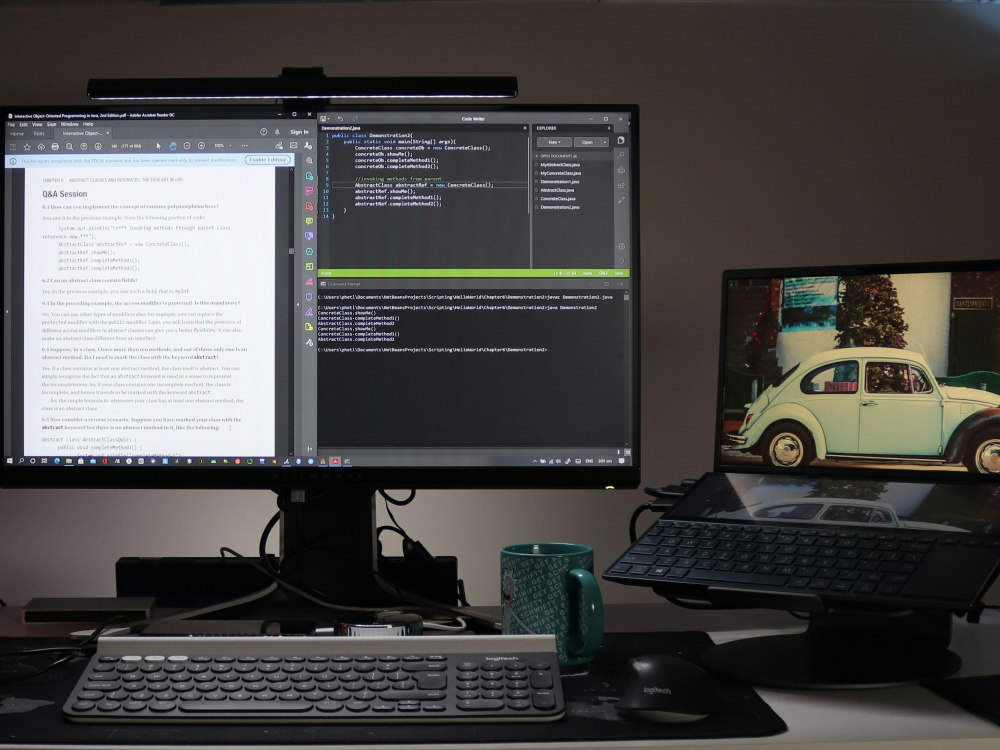Open the Sign menu in Acrobat
This screenshot has width=1000, height=750.
[52, 124]
